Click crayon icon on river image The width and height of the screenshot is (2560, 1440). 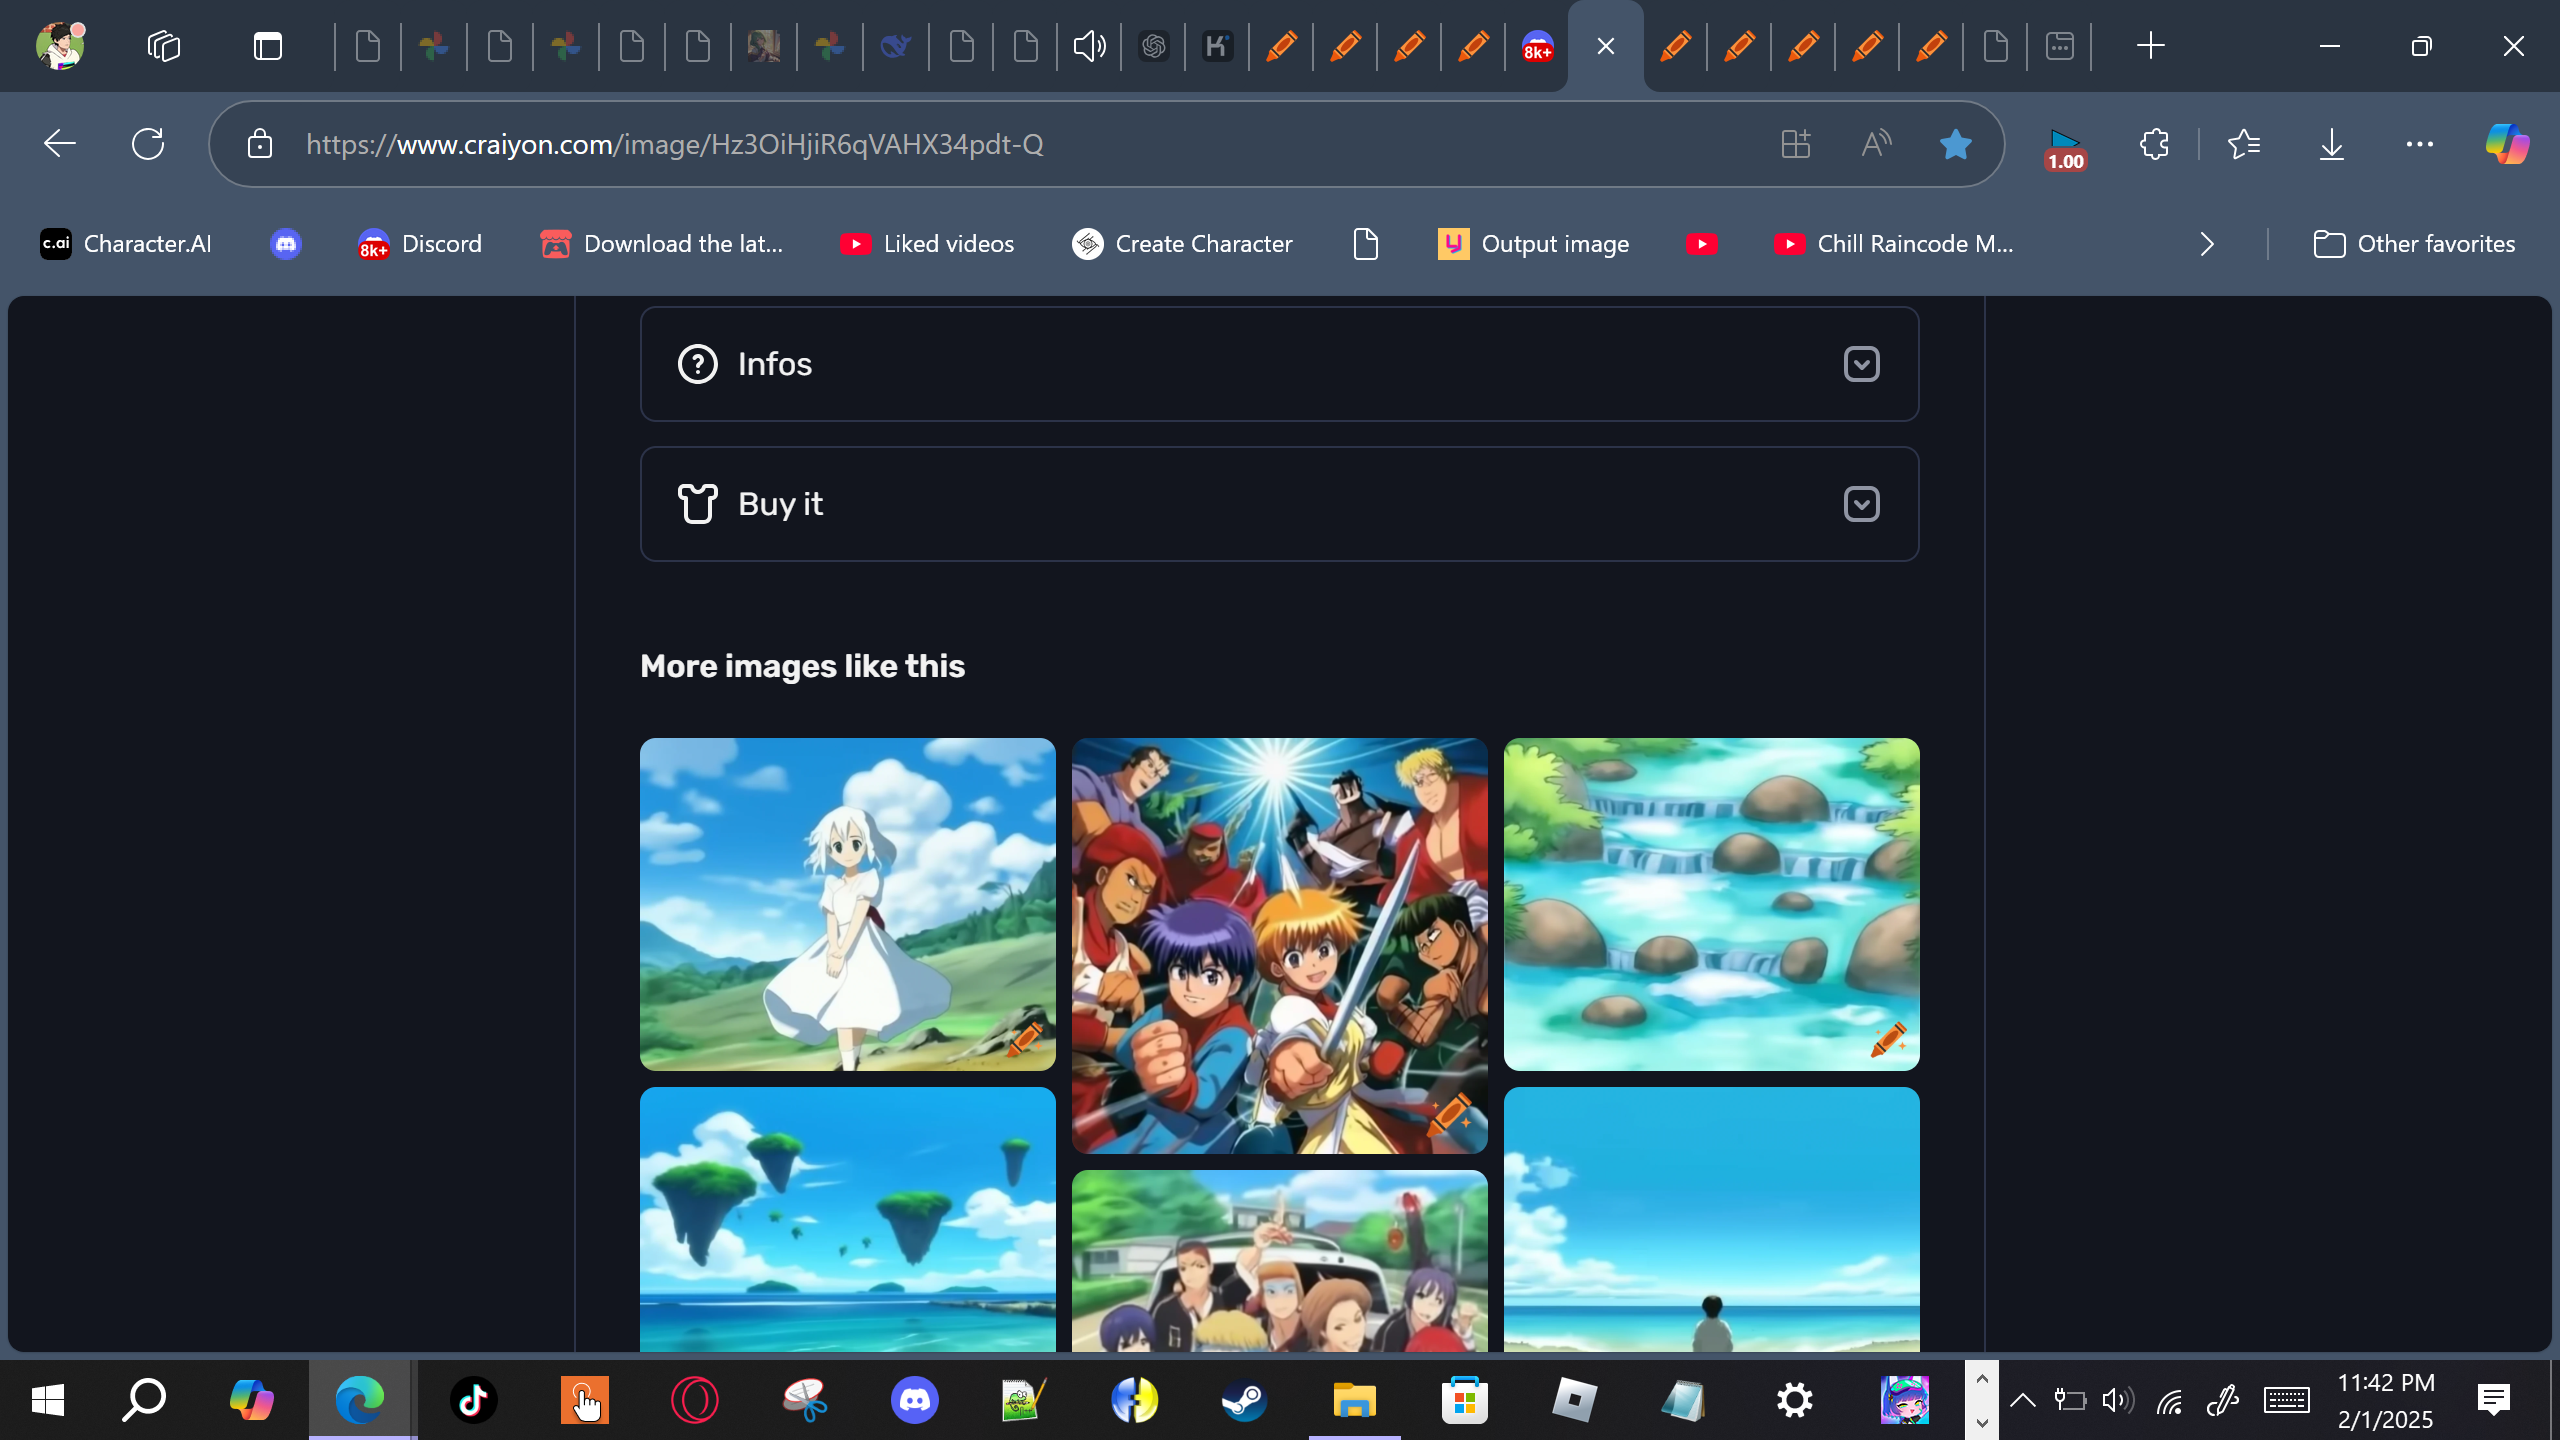click(x=1887, y=1040)
